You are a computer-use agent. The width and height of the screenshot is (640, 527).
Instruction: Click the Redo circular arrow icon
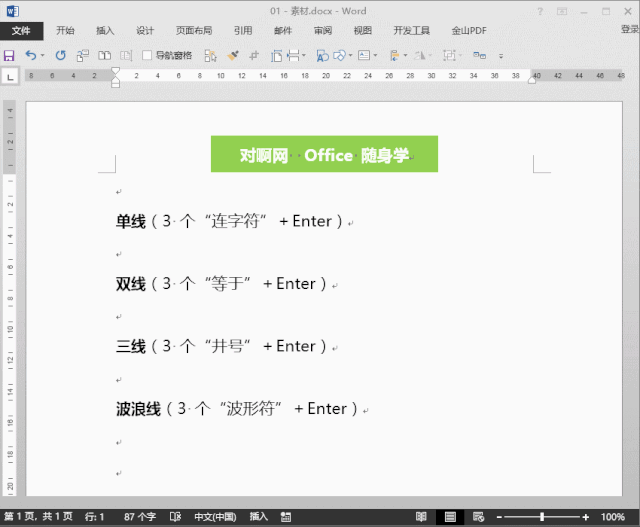coord(61,55)
